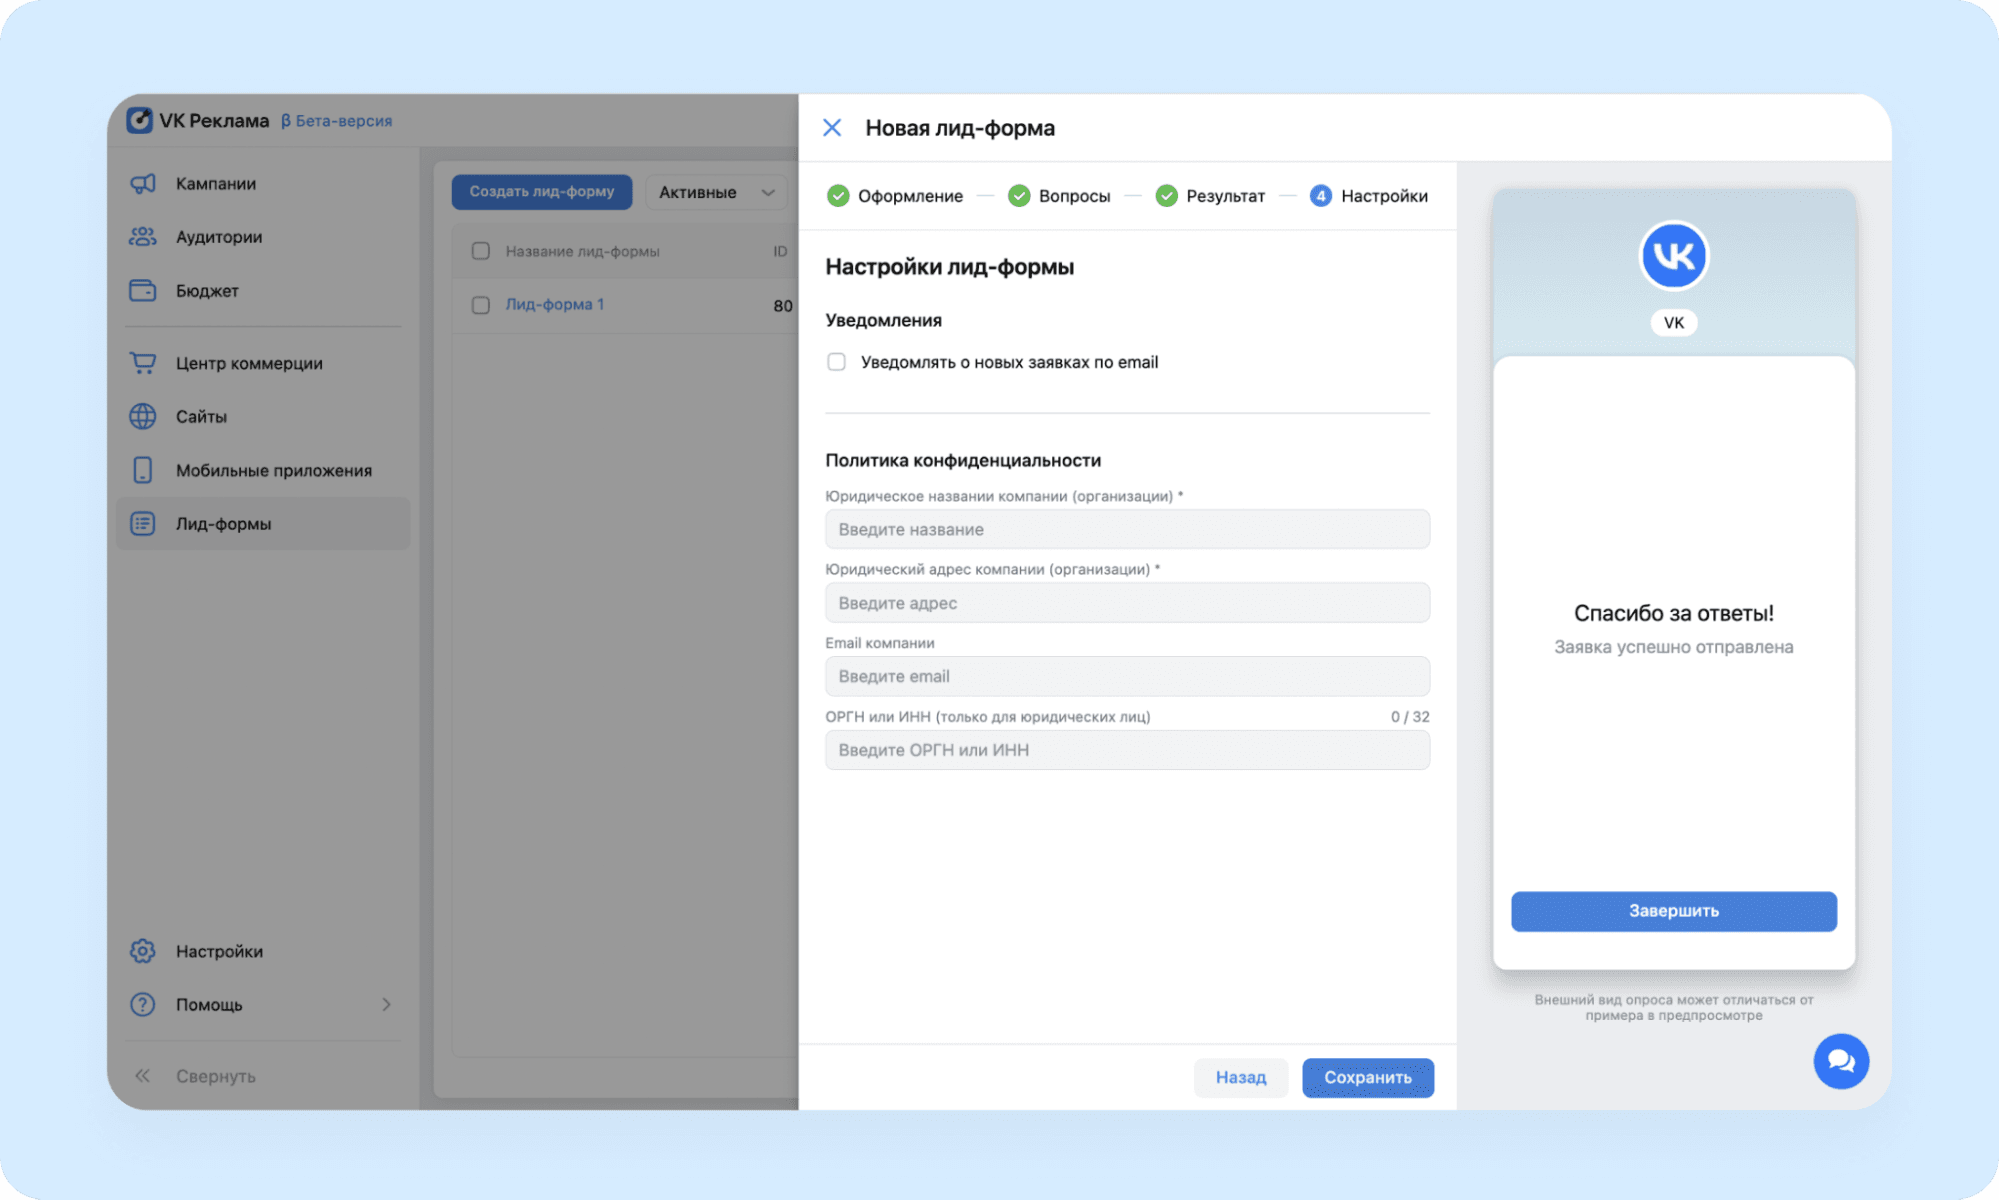
Task: Open the chat support bubble icon
Action: click(1840, 1061)
